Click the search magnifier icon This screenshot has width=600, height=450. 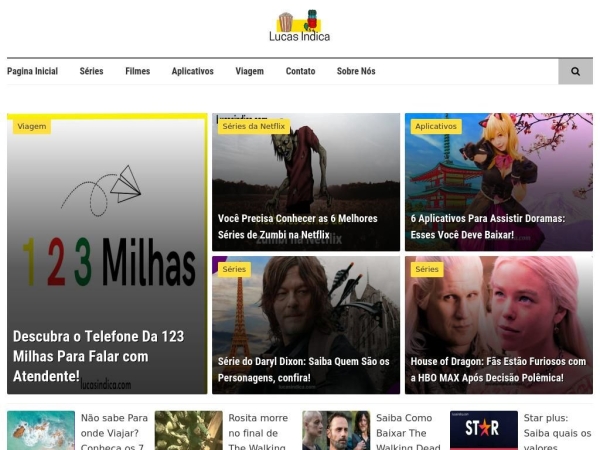tap(575, 72)
